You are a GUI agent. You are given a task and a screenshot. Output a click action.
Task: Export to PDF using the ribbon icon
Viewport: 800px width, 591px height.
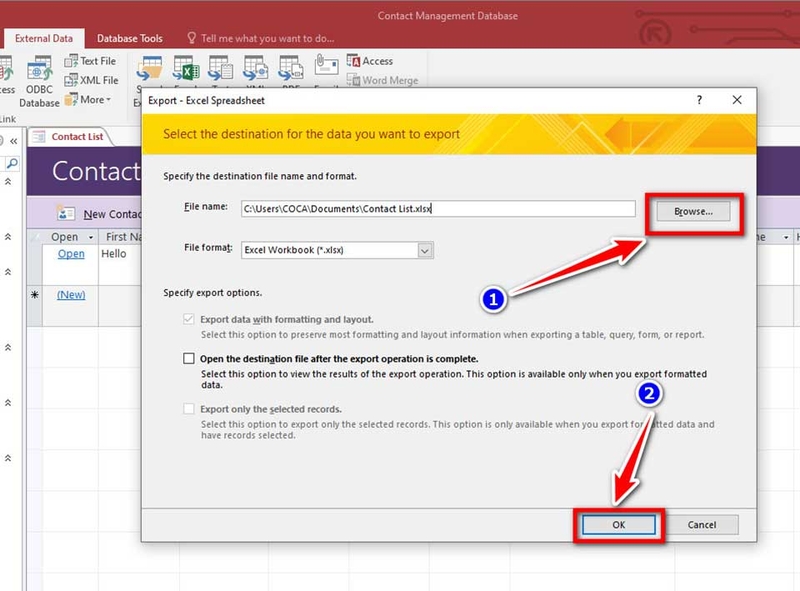pyautogui.click(x=293, y=68)
